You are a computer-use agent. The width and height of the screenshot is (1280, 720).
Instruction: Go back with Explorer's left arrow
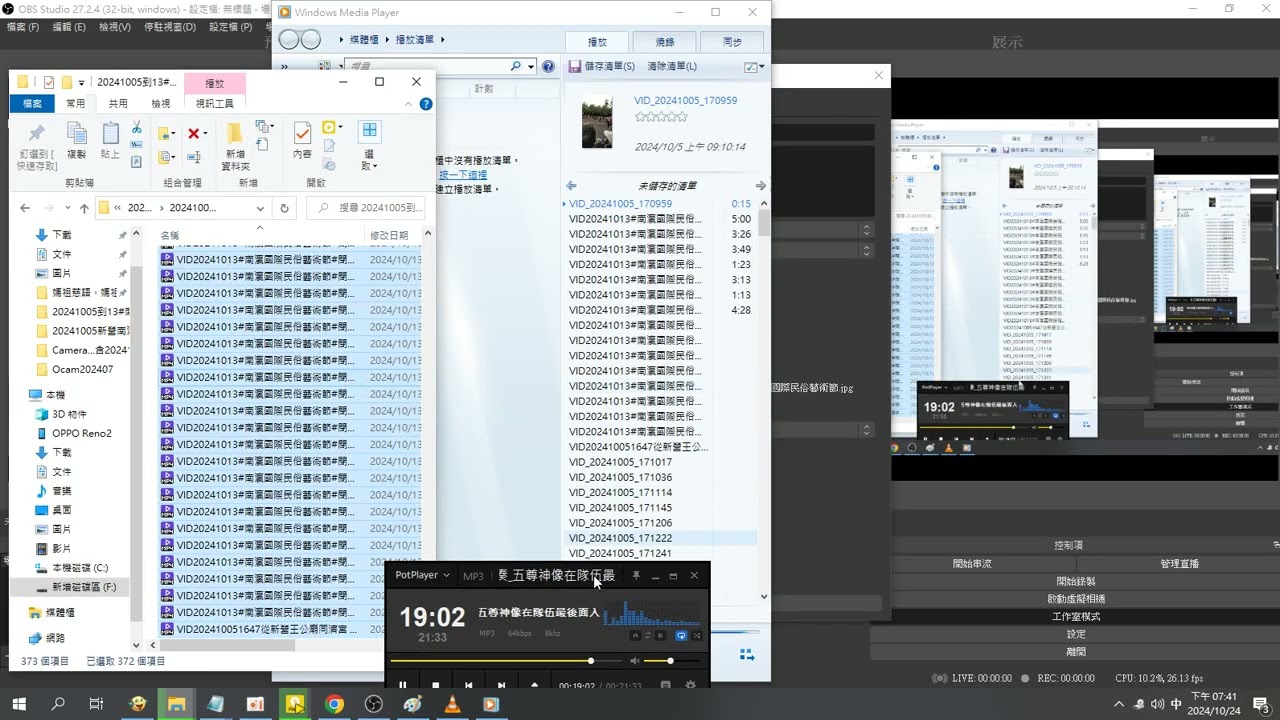click(x=26, y=208)
